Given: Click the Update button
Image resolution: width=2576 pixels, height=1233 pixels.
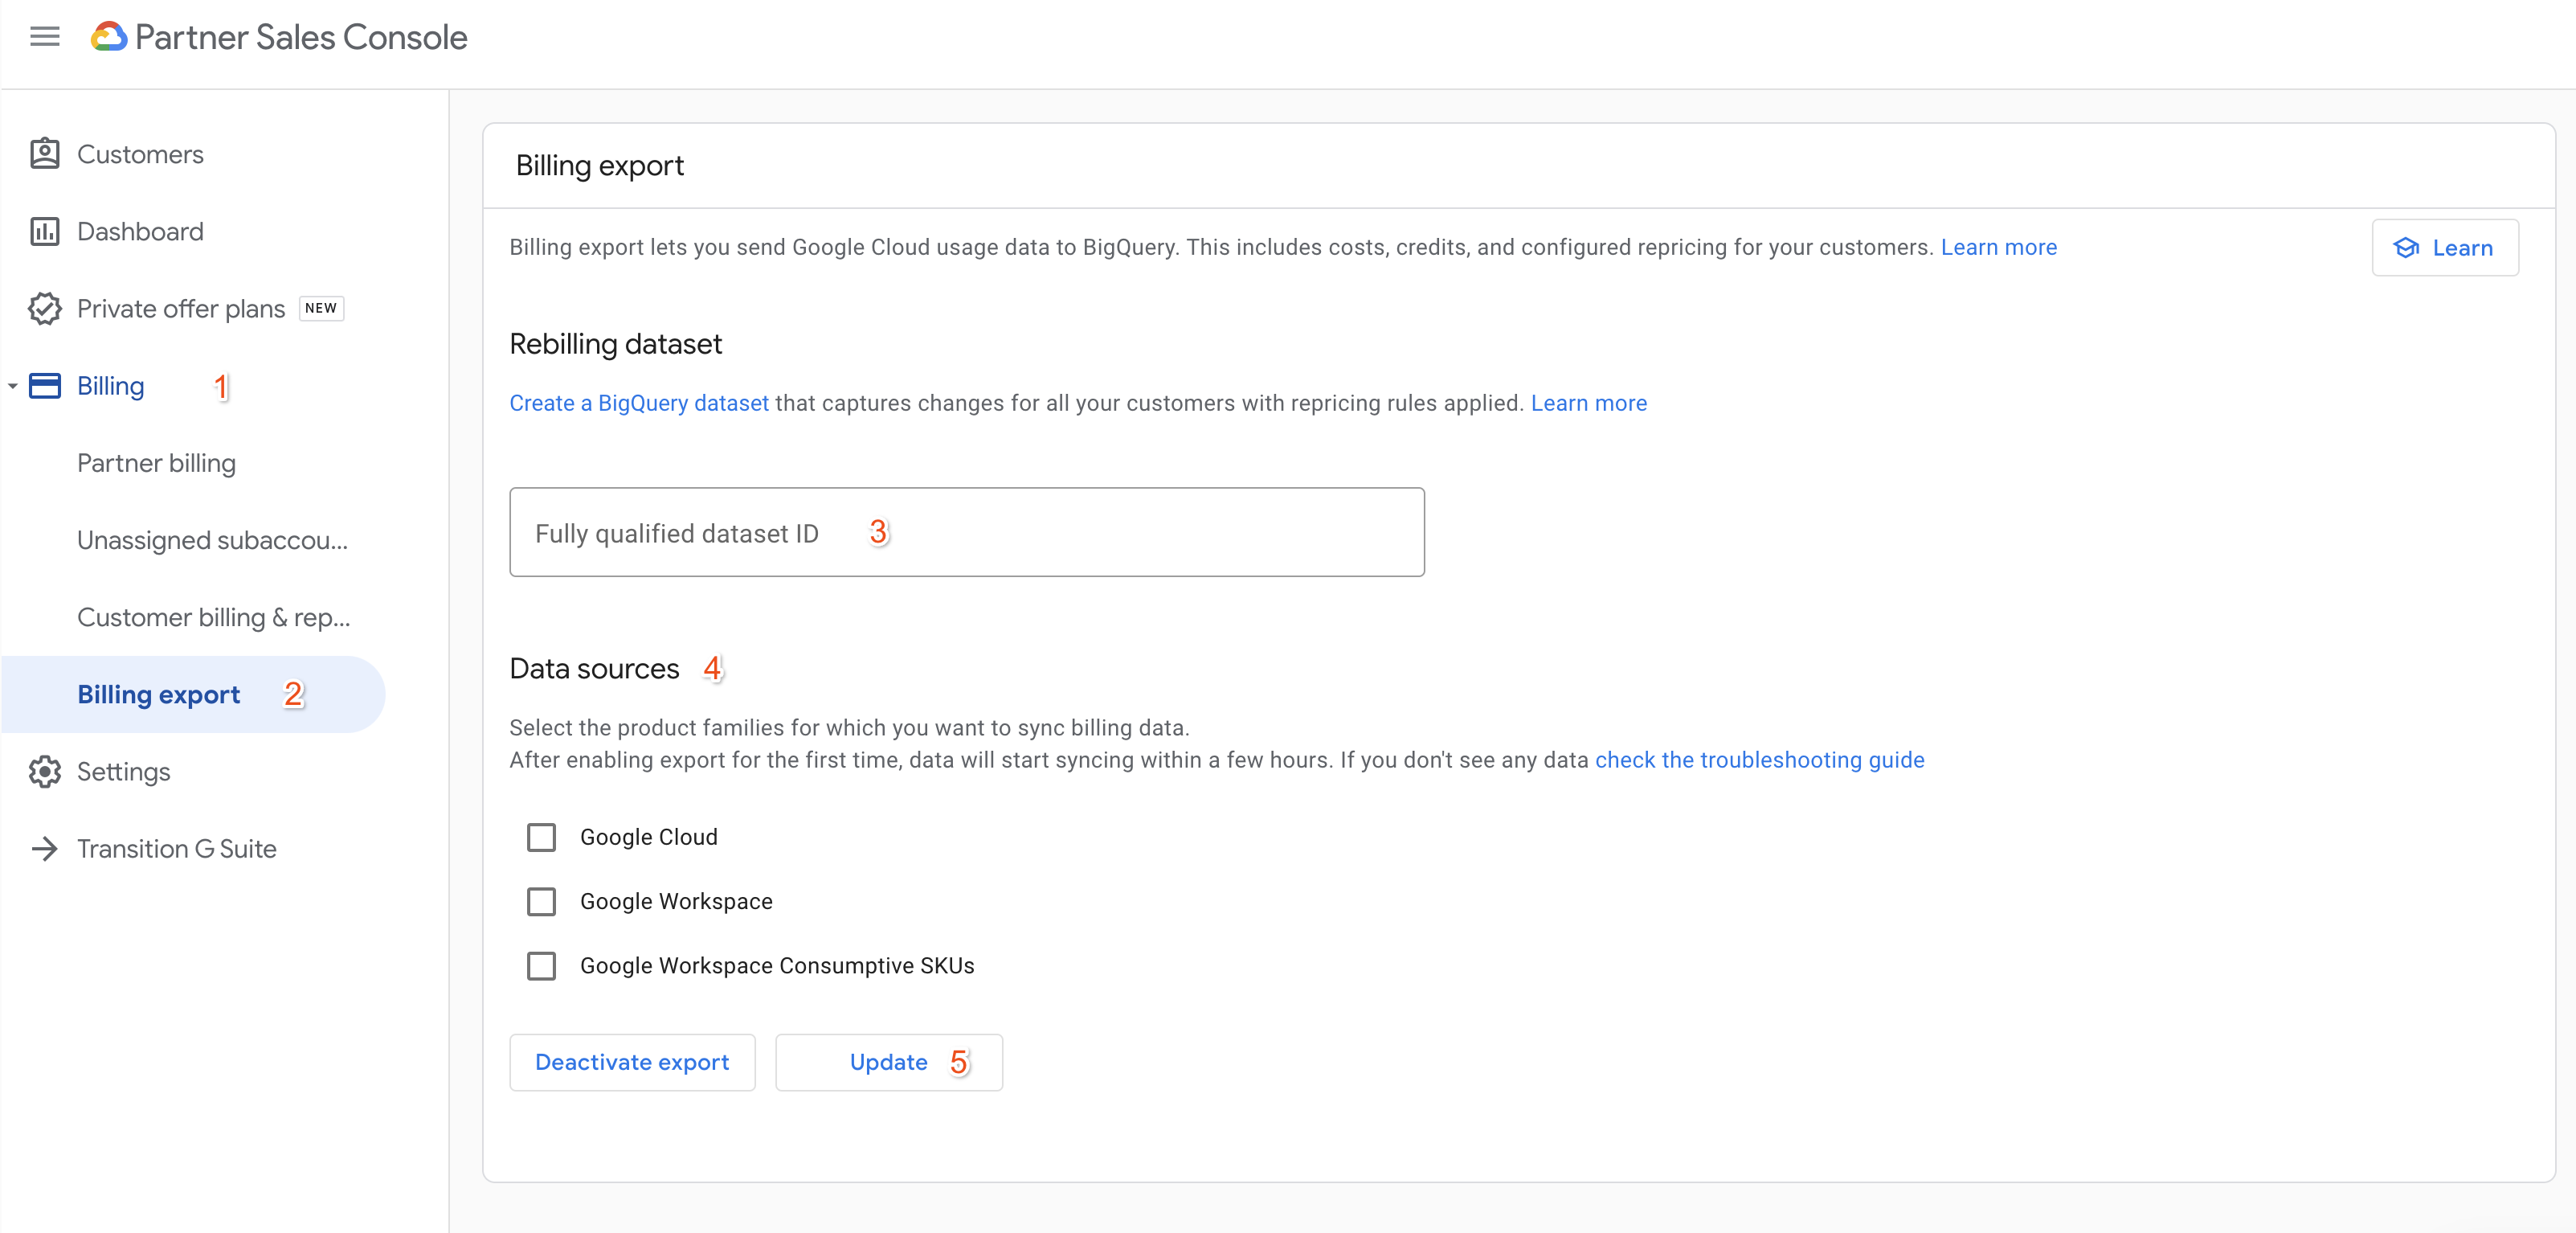Looking at the screenshot, I should point(887,1060).
